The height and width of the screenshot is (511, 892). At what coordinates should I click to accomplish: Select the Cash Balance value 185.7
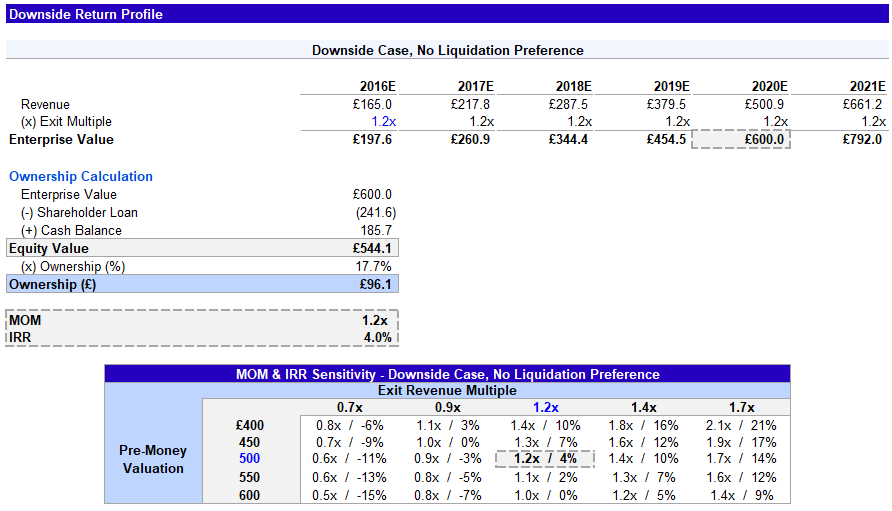coord(374,231)
